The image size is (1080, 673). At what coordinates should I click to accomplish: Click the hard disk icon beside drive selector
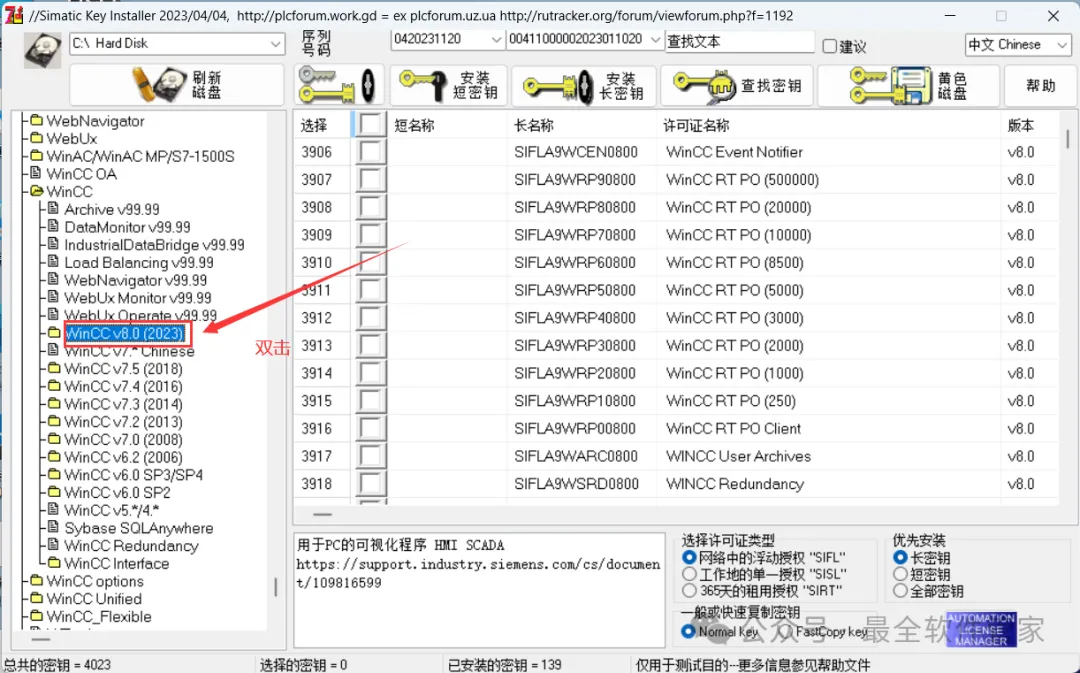point(43,50)
